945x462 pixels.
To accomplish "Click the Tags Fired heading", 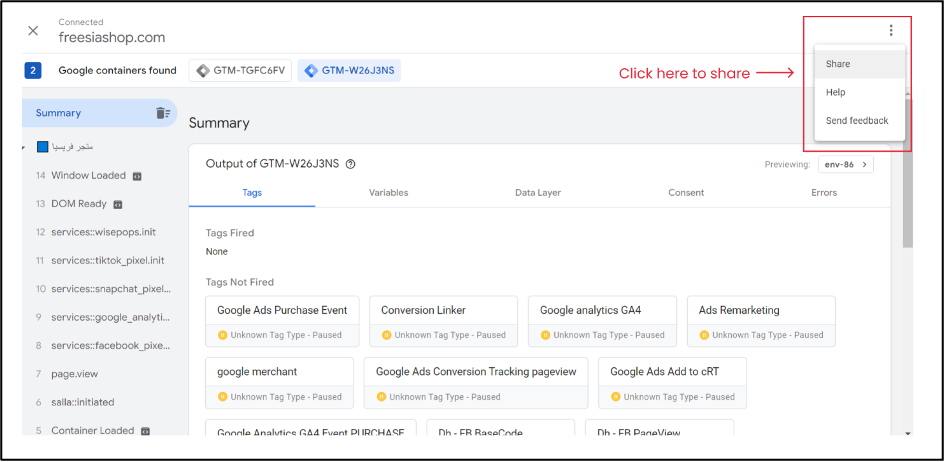I will [230, 233].
